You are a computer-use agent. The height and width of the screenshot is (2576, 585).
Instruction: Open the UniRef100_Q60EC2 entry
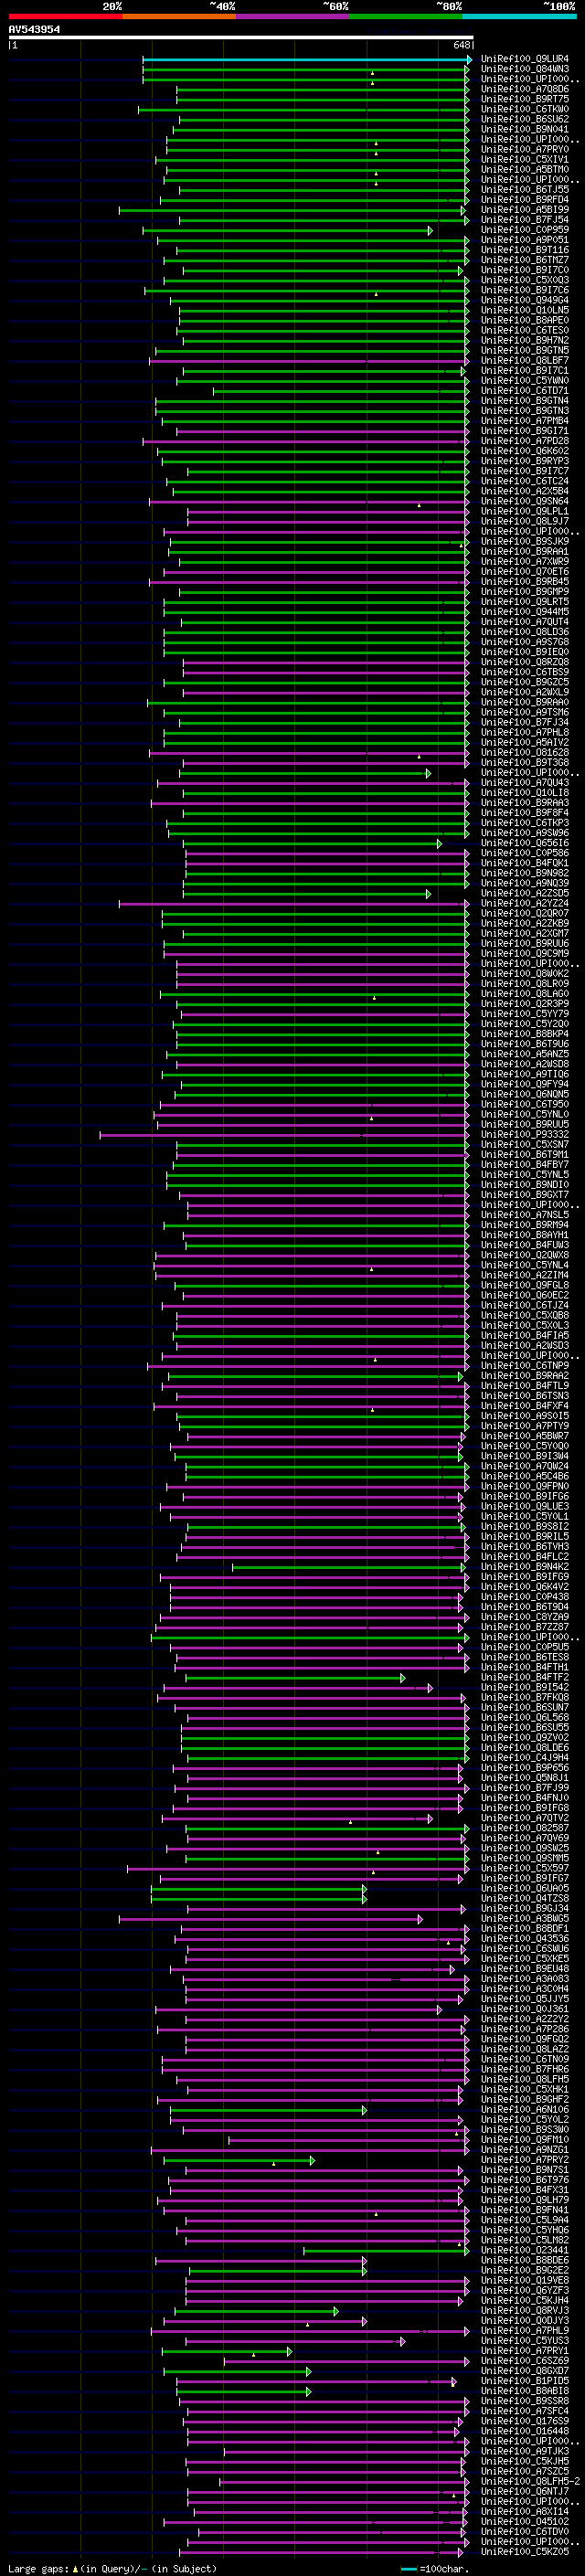point(524,1295)
